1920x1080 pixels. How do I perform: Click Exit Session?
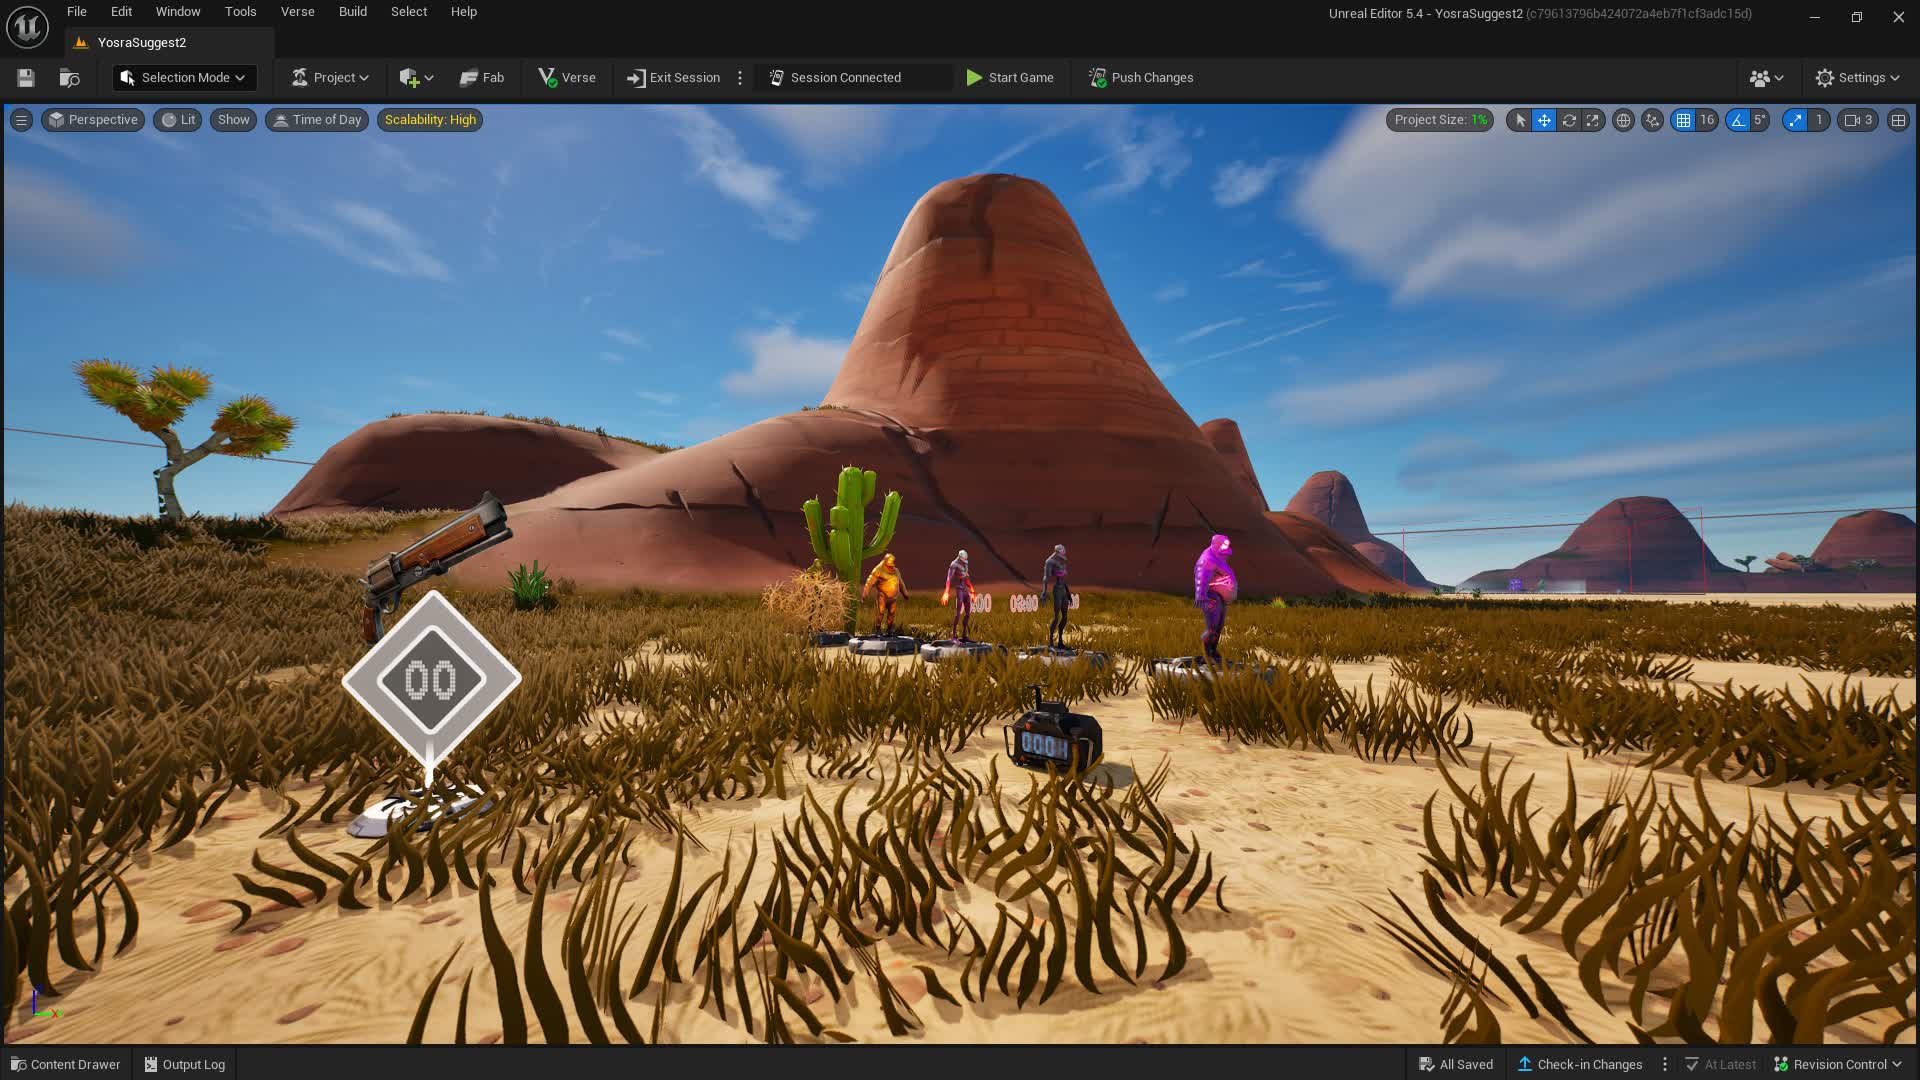click(673, 78)
